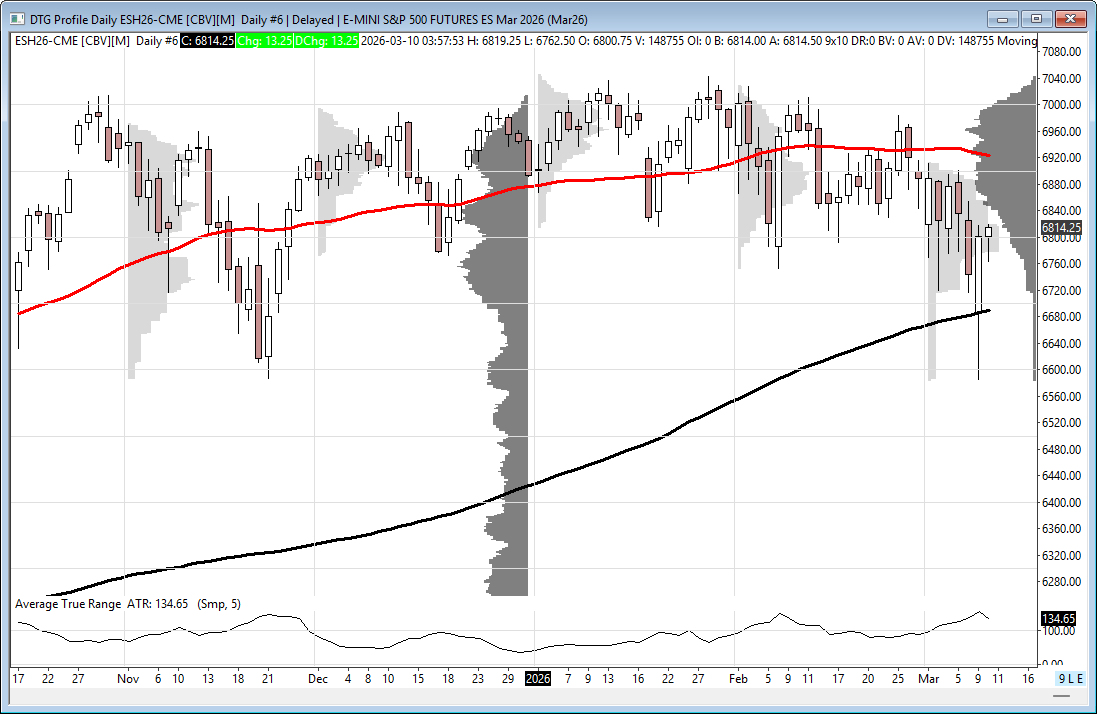Click the highlighted 2026 year marker on the date axis
Image resolution: width=1097 pixels, height=714 pixels.
click(x=537, y=678)
